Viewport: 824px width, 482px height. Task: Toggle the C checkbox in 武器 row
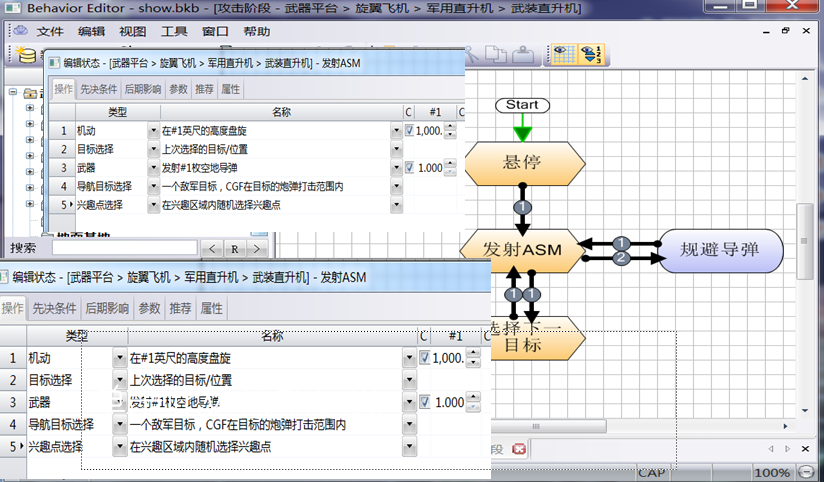(409, 168)
